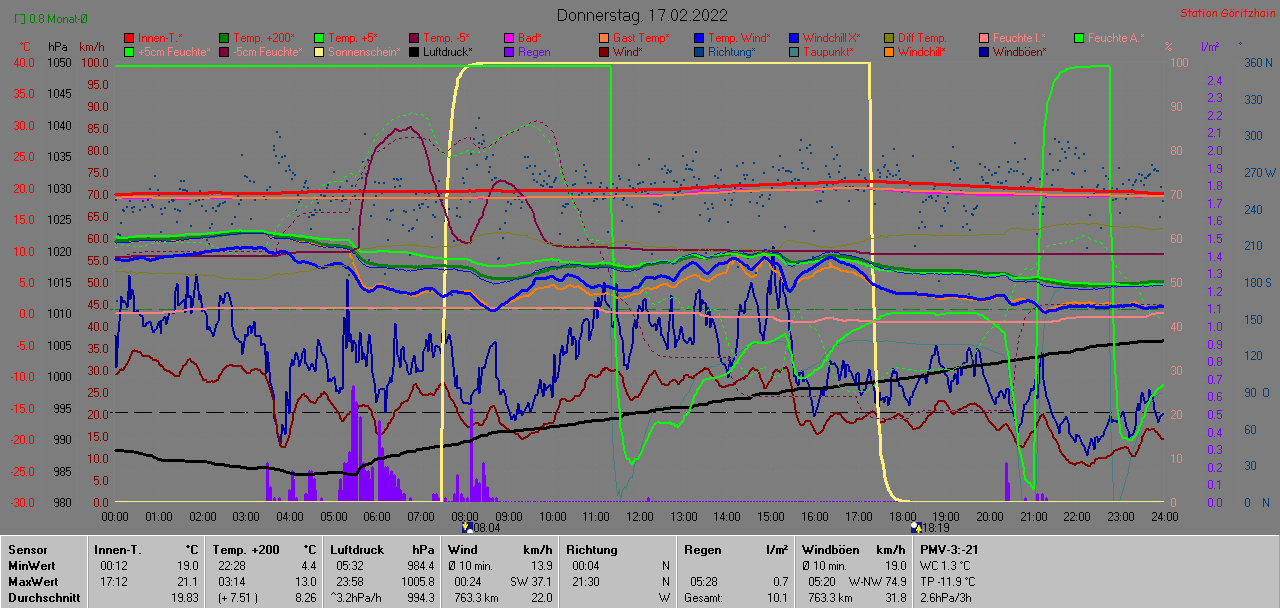The height and width of the screenshot is (608, 1280).
Task: Click the red Innen-T. legend swatch
Action: (129, 38)
